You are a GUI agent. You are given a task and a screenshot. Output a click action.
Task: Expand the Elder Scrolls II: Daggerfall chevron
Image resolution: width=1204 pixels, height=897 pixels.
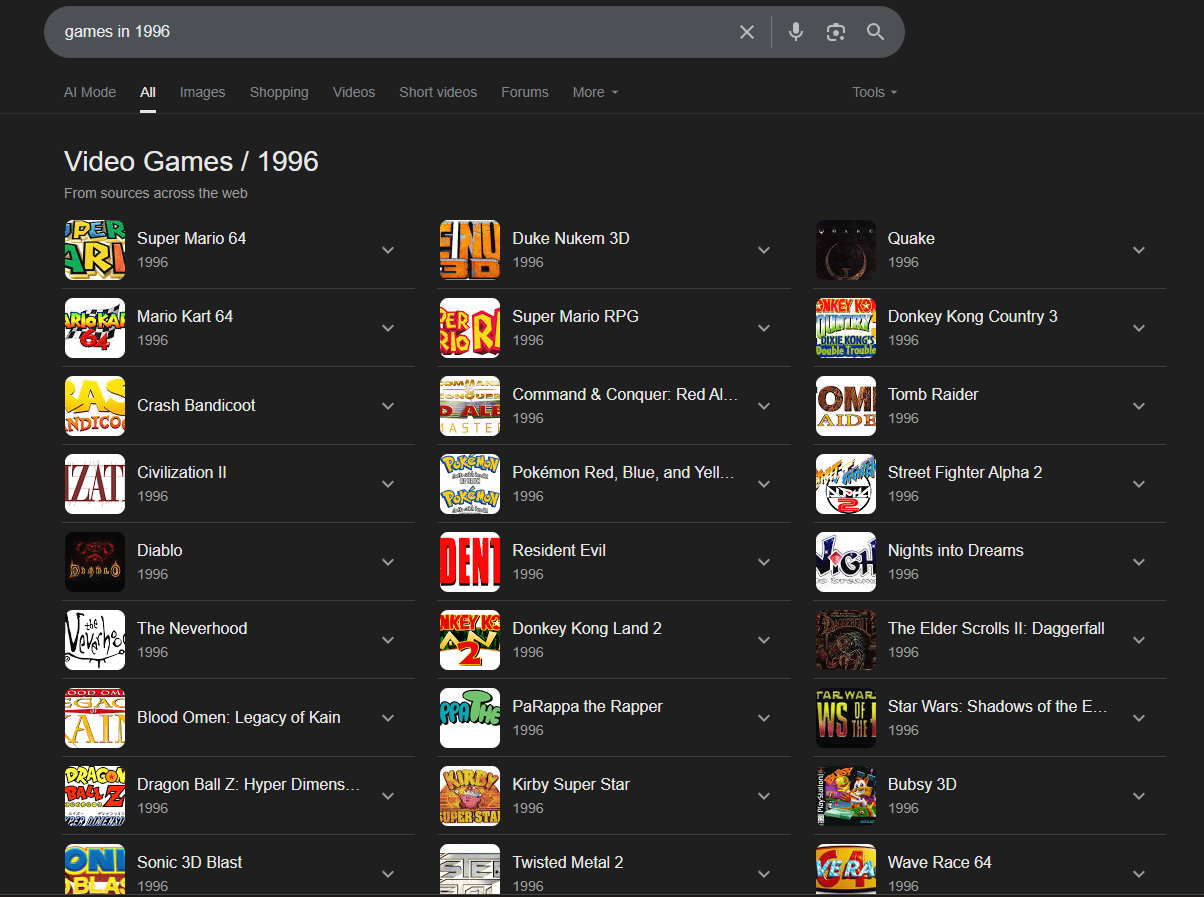pyautogui.click(x=1139, y=640)
